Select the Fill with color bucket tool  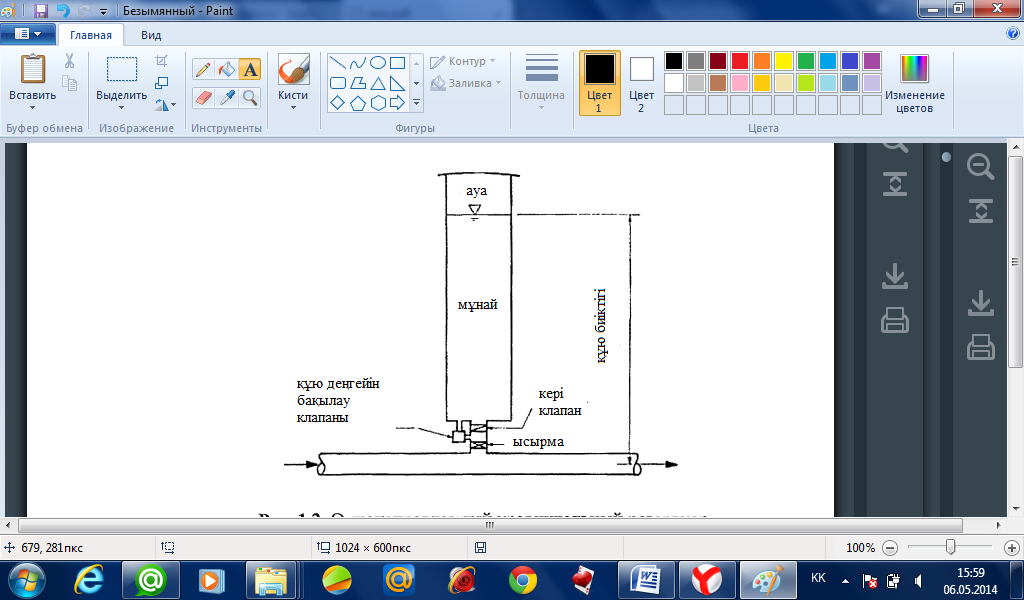pos(227,69)
